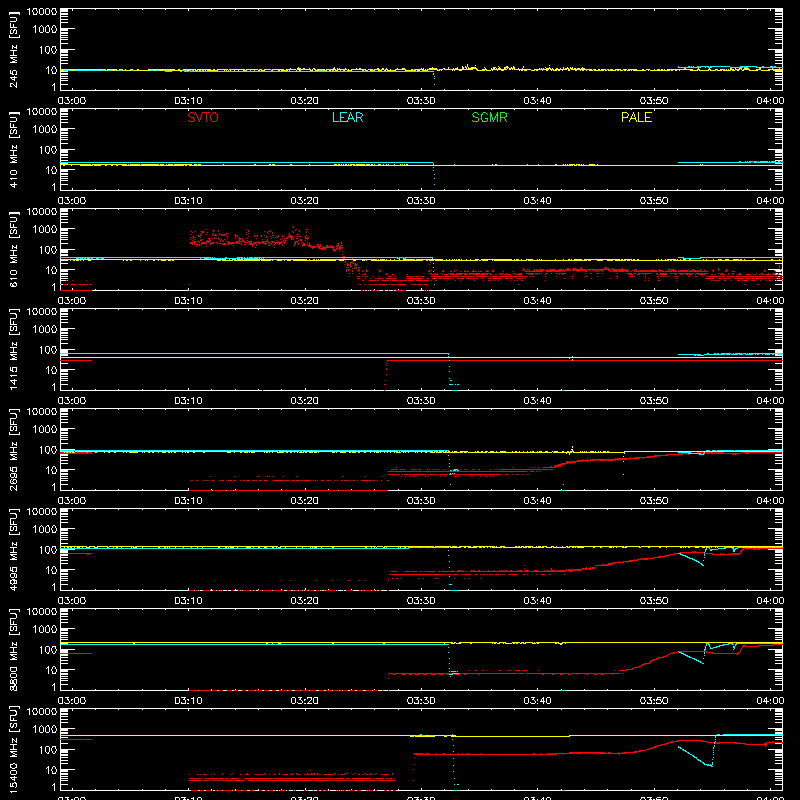This screenshot has height=800, width=800.
Task: Click the 04:00 time label under 245 MHz plot
Action: point(770,101)
